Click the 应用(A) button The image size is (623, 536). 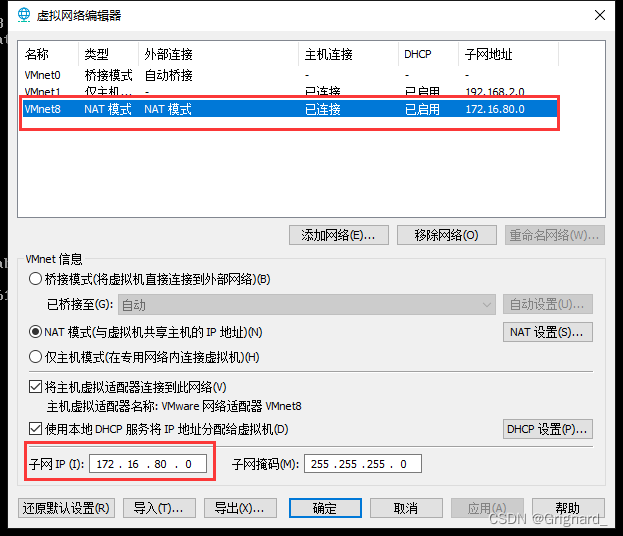click(487, 508)
